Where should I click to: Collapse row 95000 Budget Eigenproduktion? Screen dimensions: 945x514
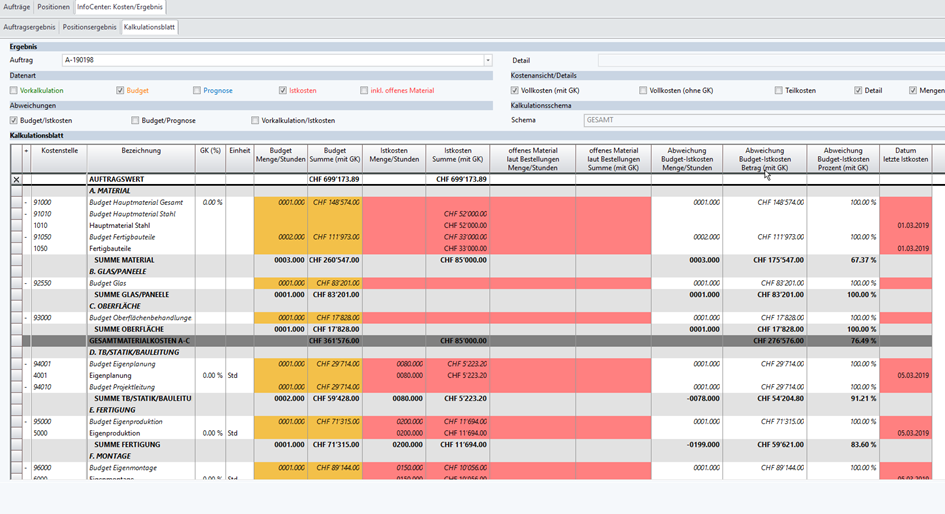click(x=26, y=422)
